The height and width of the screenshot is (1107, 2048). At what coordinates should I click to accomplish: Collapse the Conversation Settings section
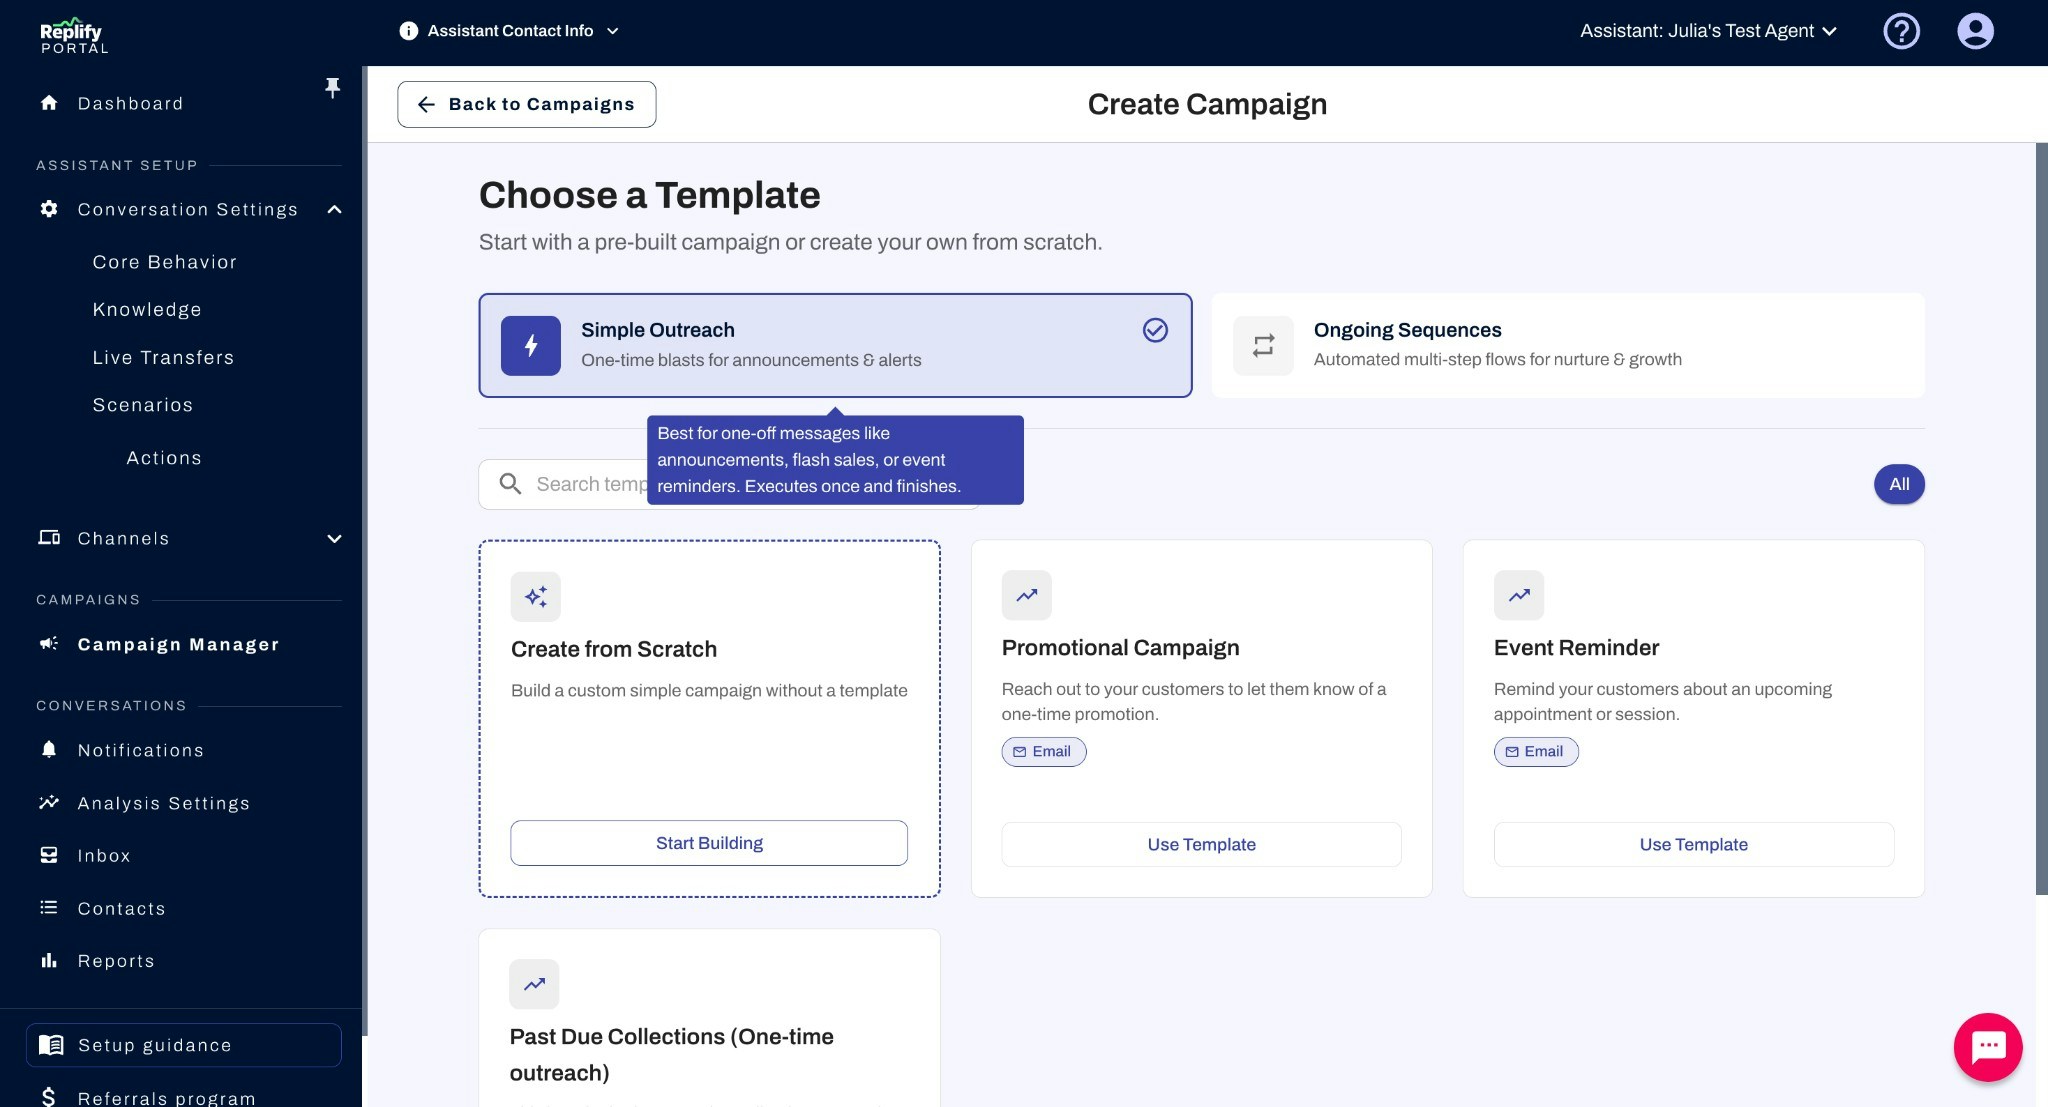tap(334, 210)
